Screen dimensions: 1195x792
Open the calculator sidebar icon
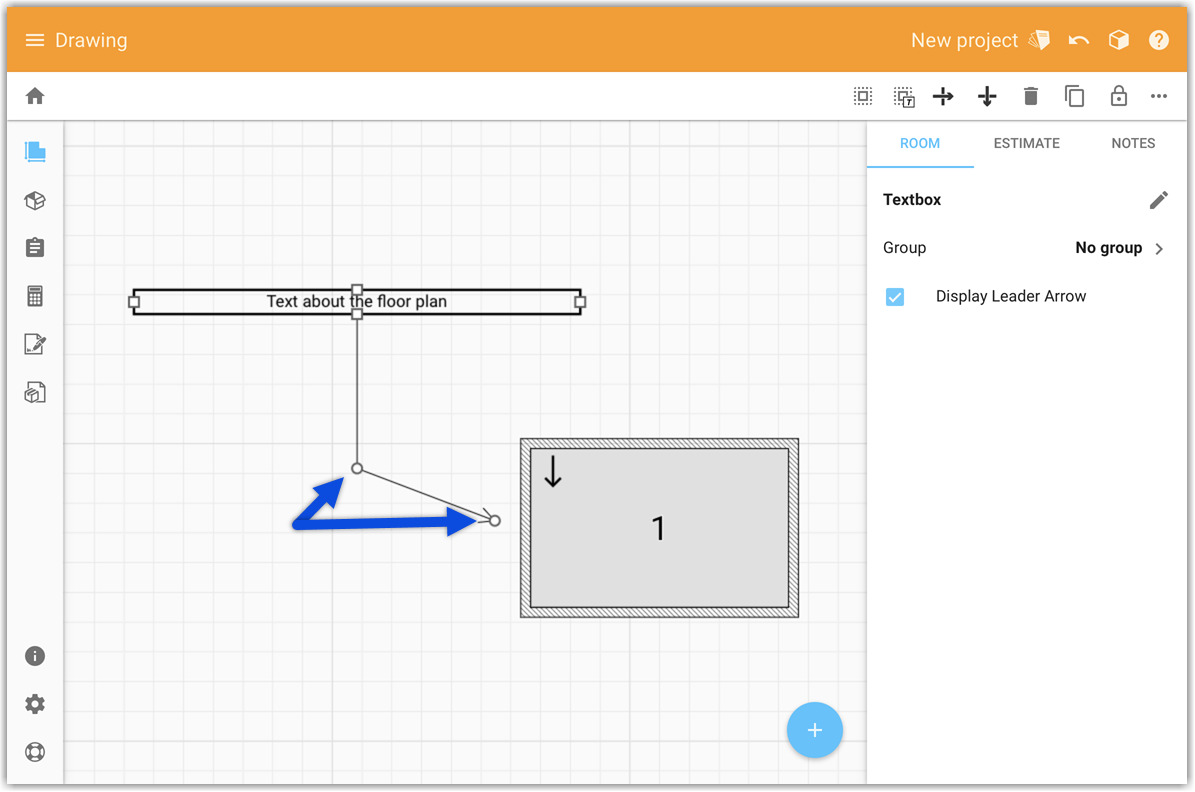[35, 296]
